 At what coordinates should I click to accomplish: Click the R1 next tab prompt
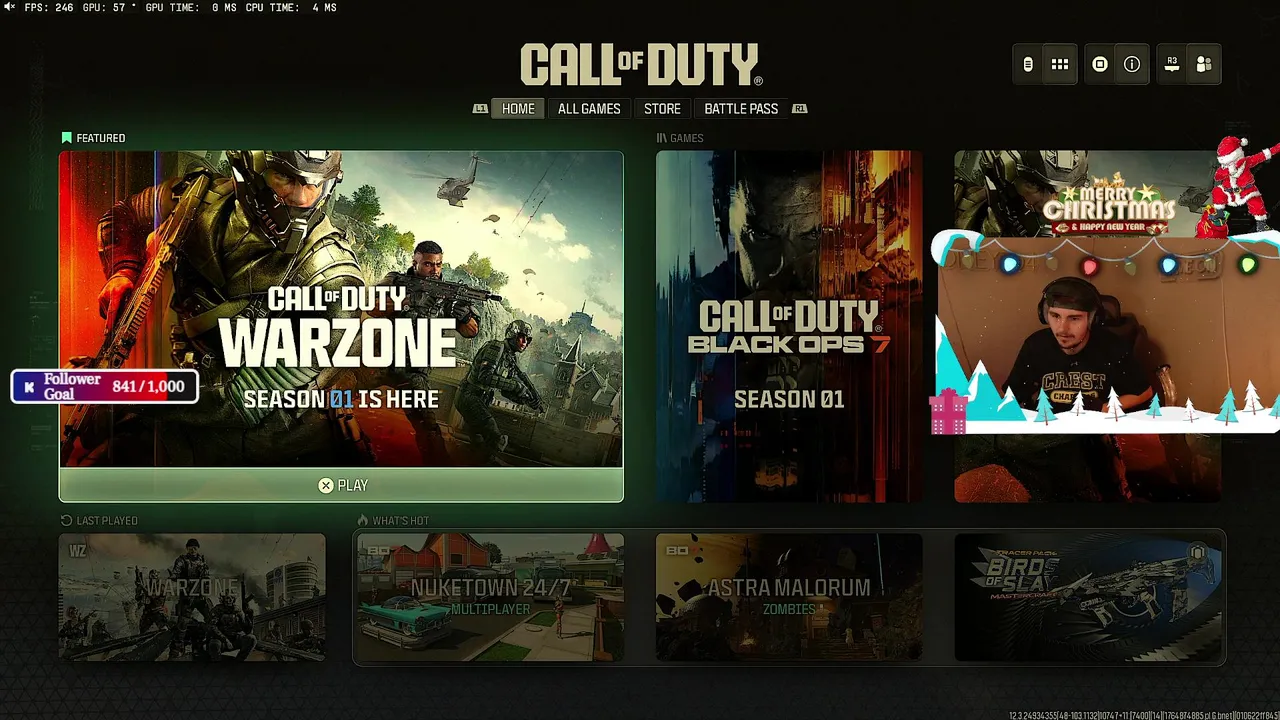click(x=799, y=109)
